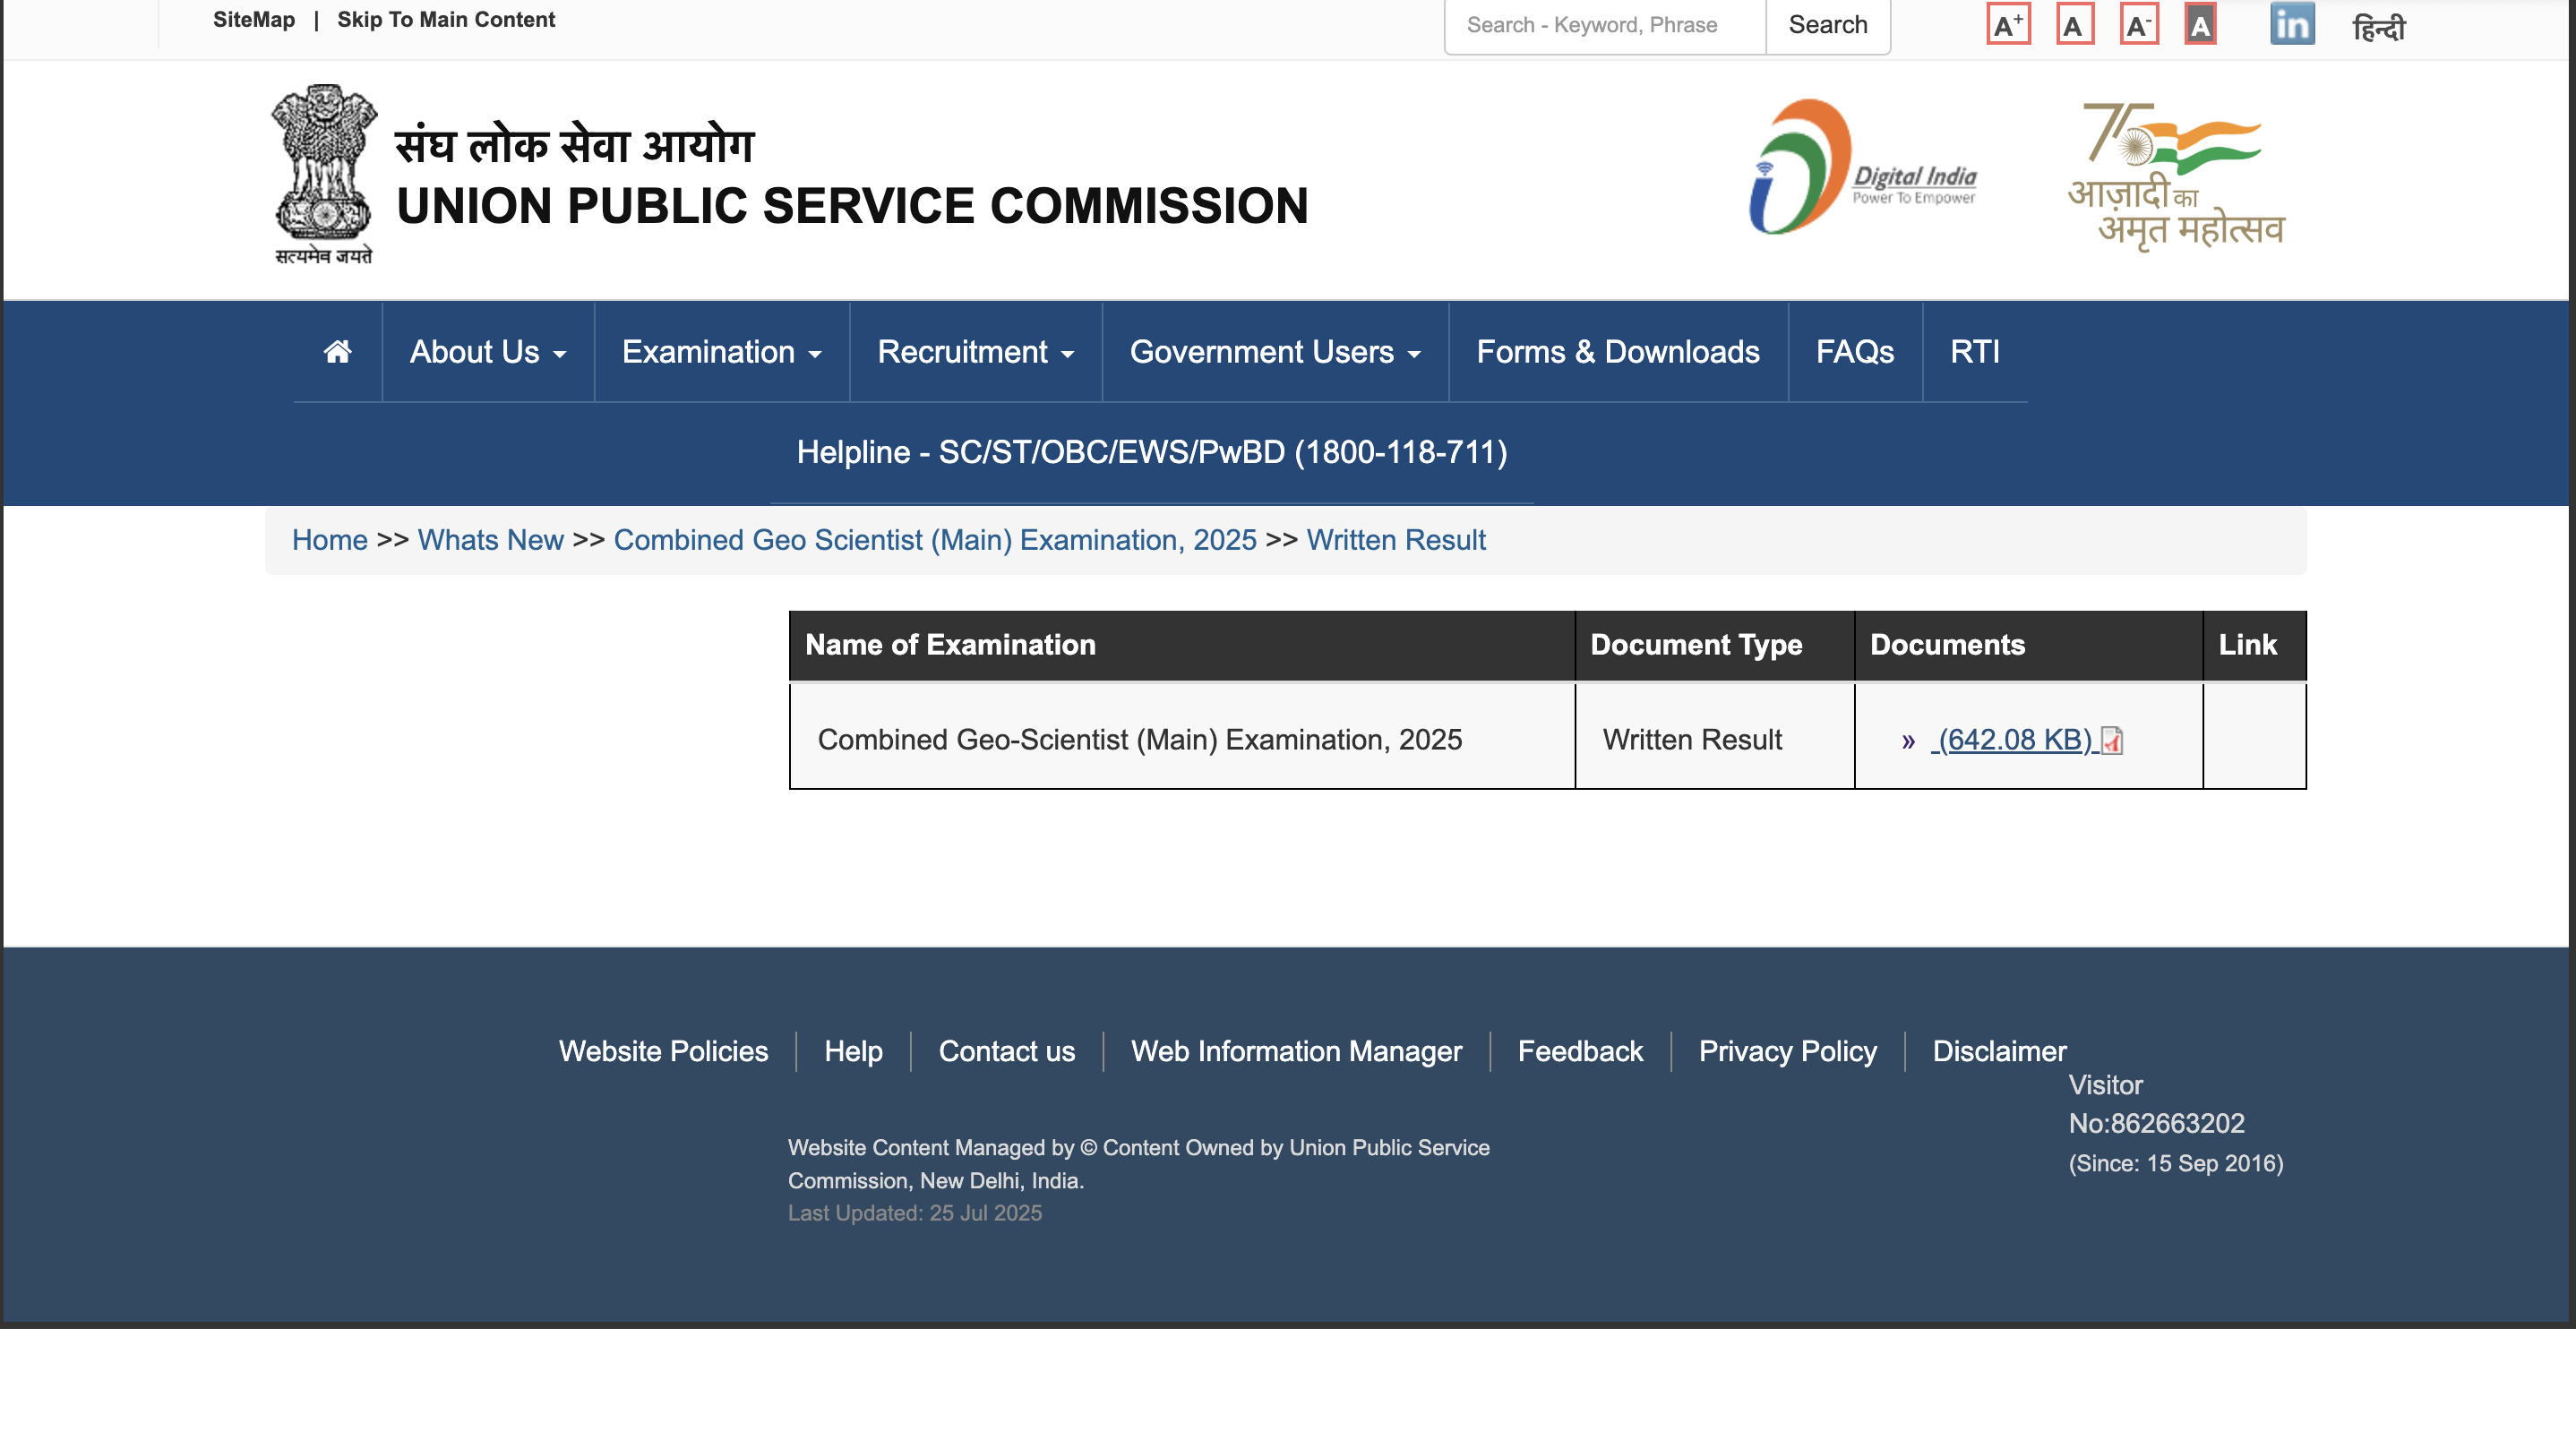This screenshot has width=2576, height=1431.
Task: Open the LinkedIn icon
Action: point(2292,24)
